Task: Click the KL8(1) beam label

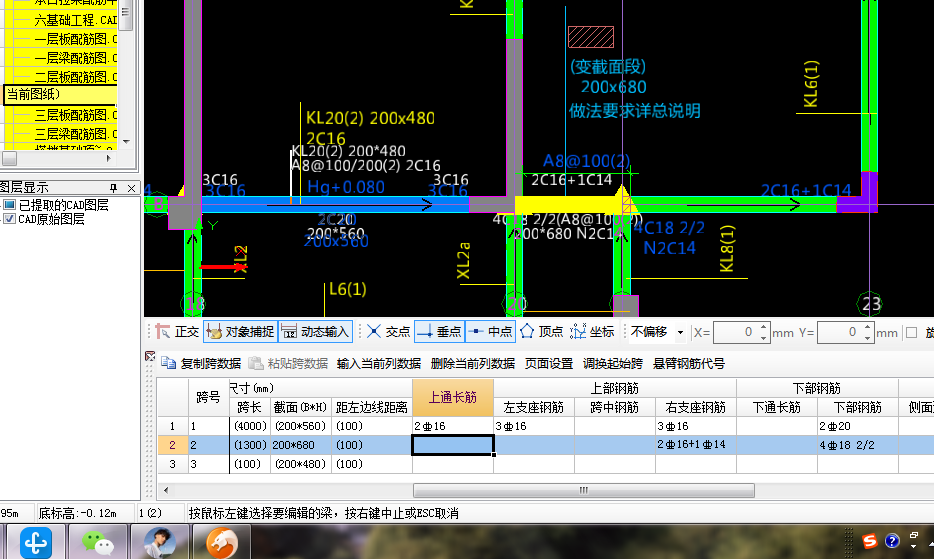Action: coord(727,249)
